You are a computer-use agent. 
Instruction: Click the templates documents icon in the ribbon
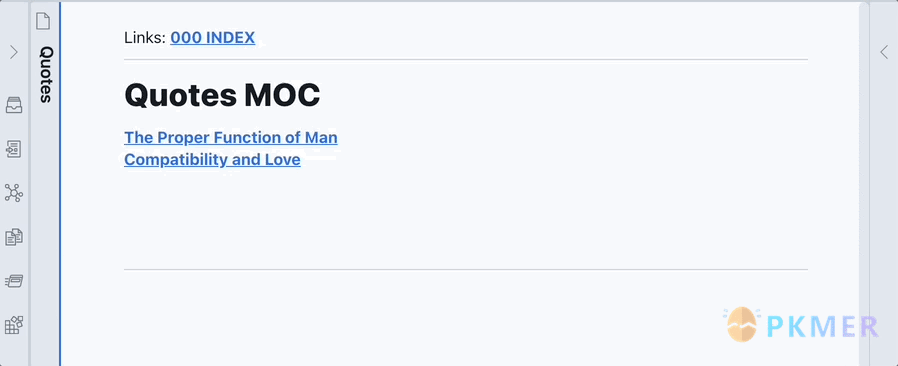click(14, 237)
